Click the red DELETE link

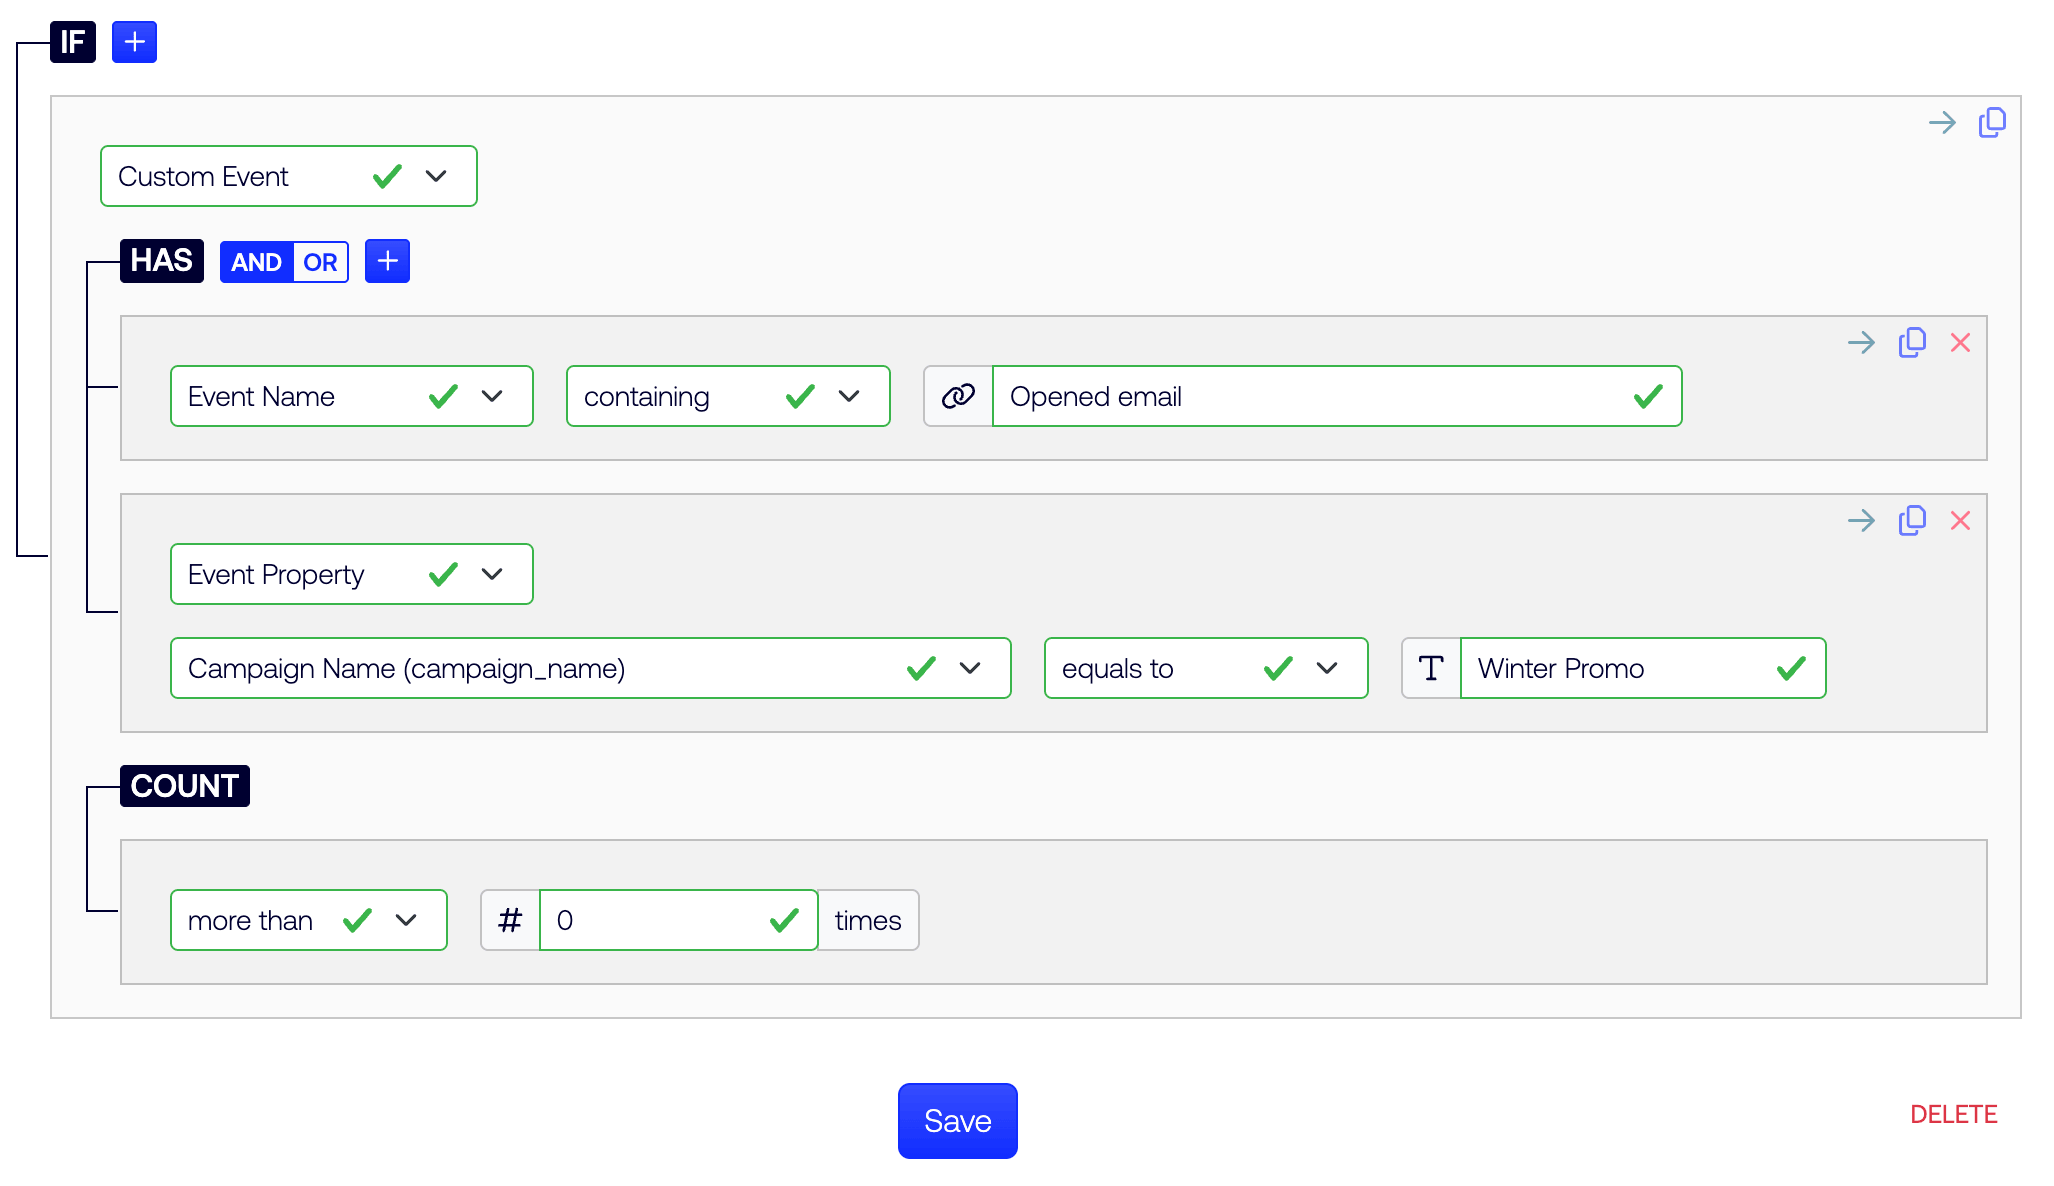tap(1953, 1114)
